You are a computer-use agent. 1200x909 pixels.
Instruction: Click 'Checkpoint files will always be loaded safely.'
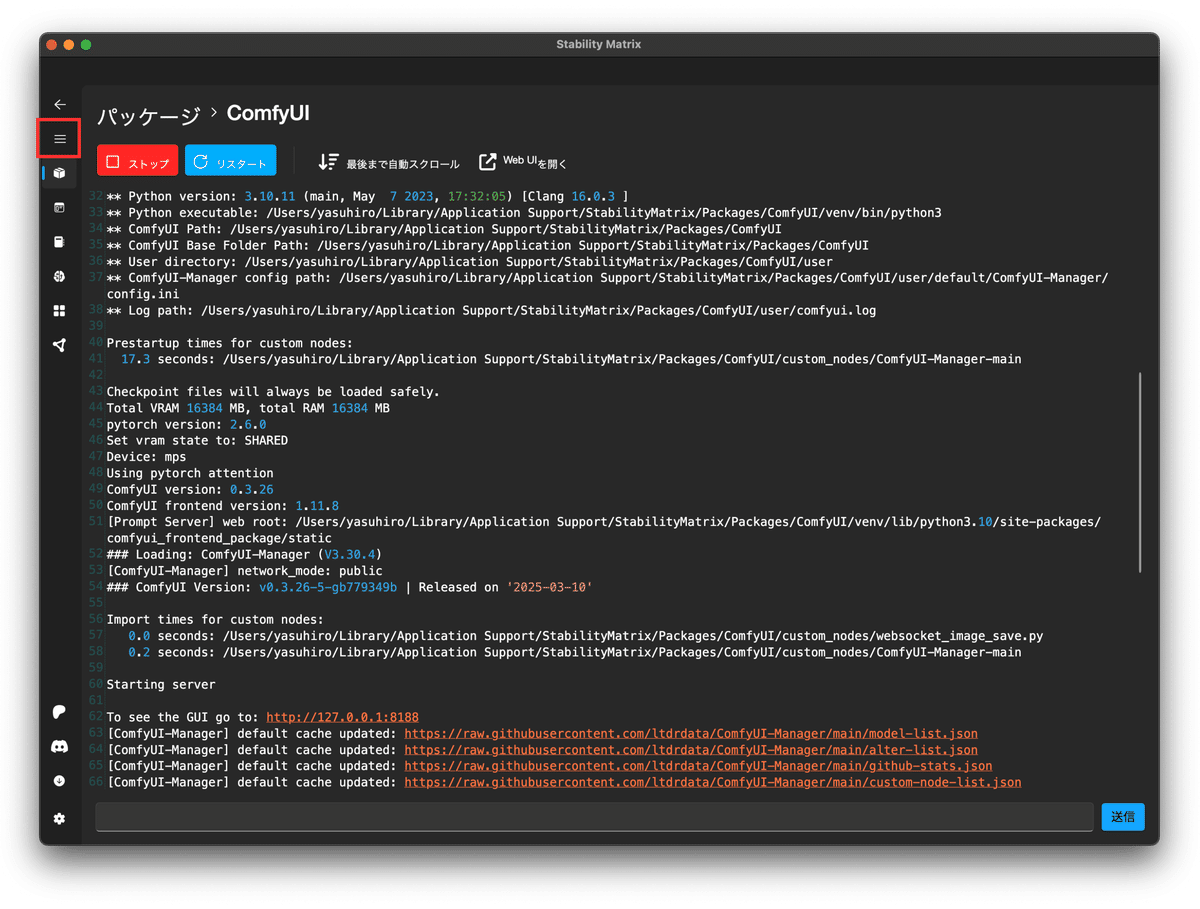(x=273, y=392)
